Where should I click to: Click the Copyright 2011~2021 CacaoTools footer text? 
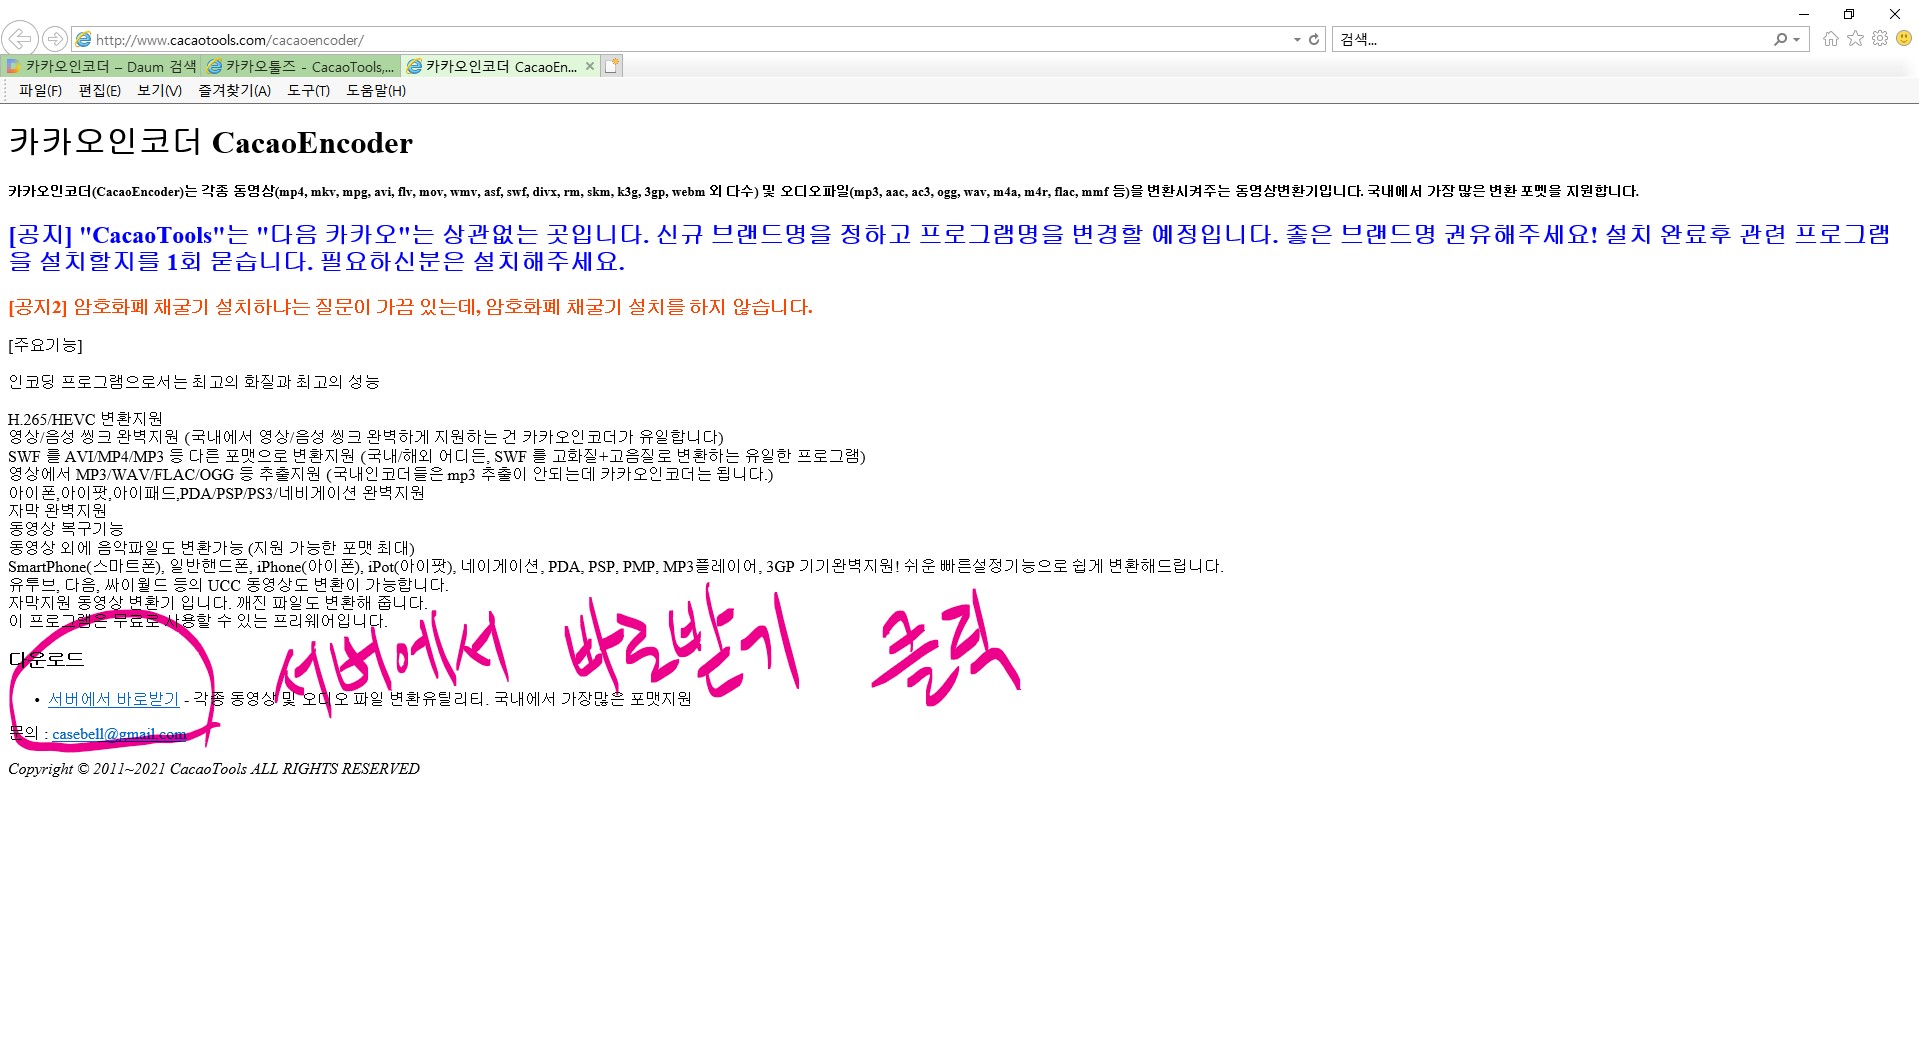pyautogui.click(x=214, y=769)
